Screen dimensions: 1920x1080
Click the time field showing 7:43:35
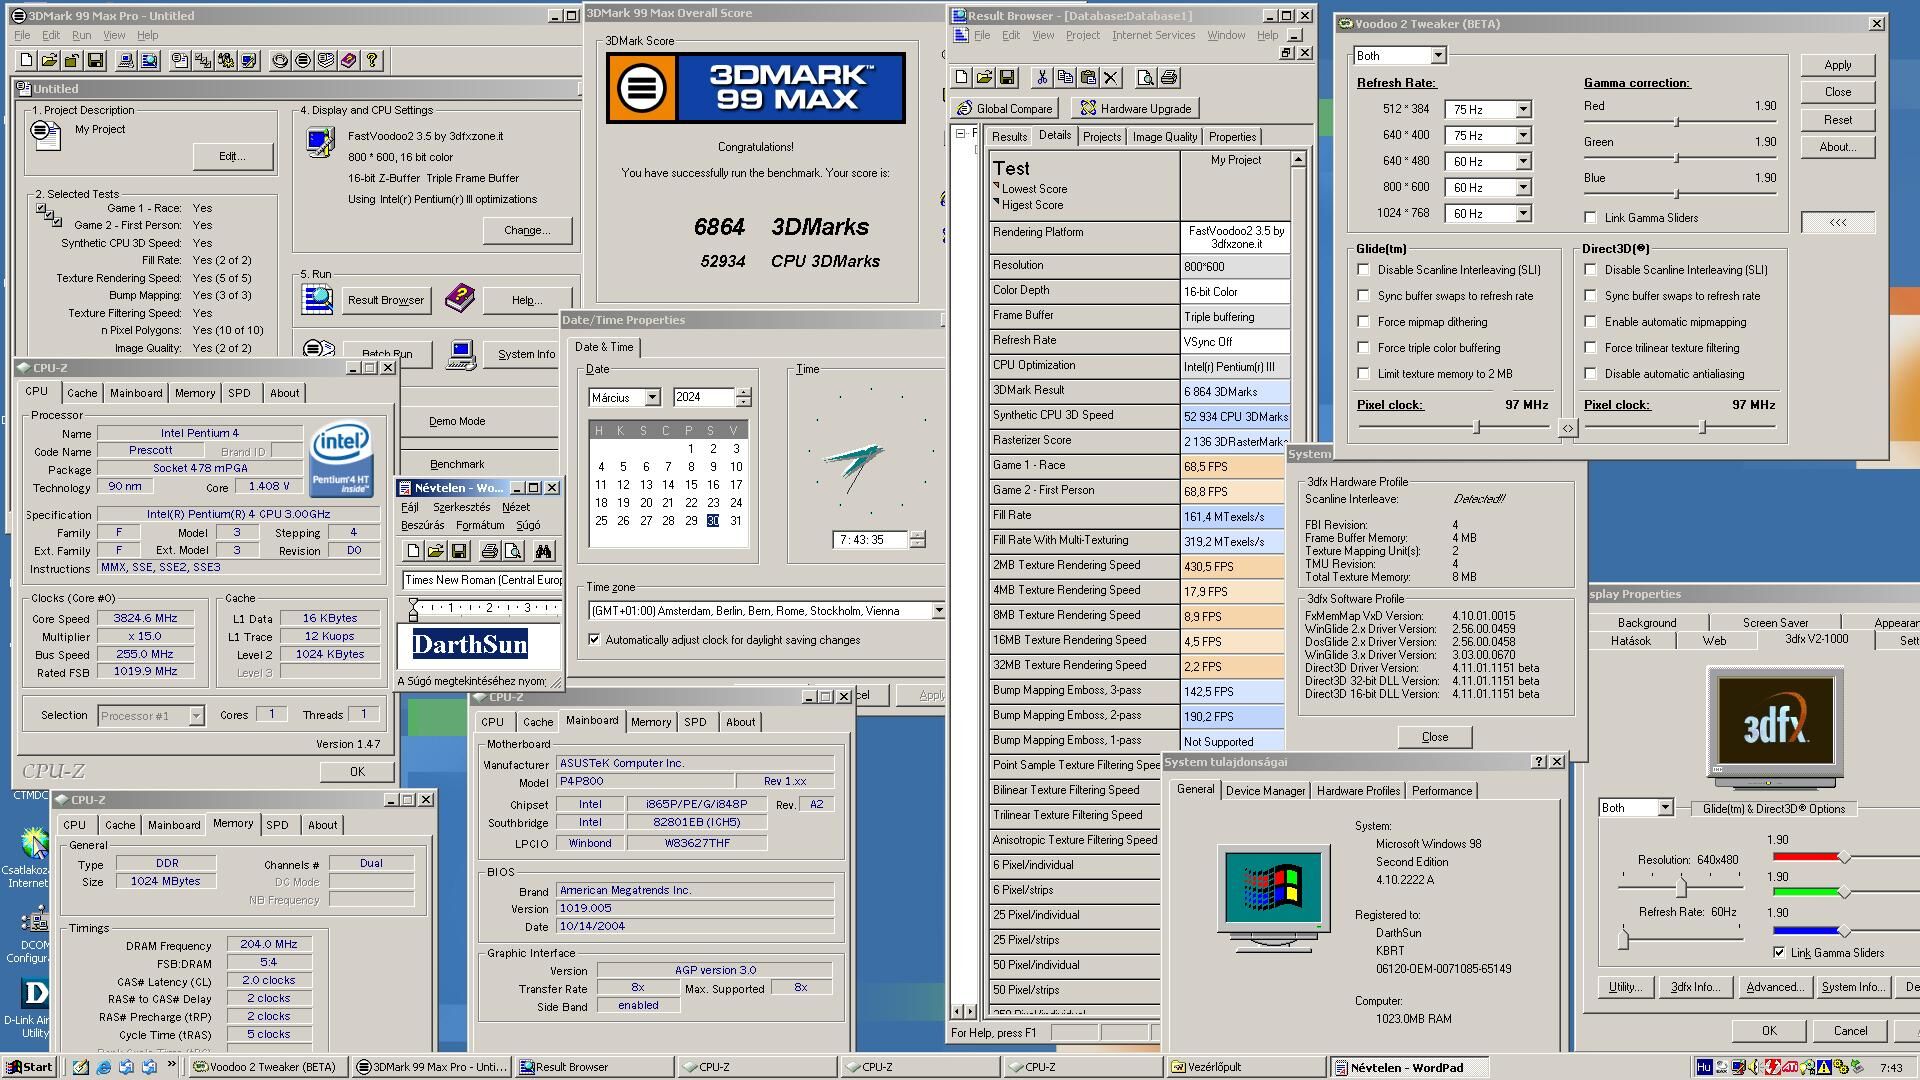[869, 540]
